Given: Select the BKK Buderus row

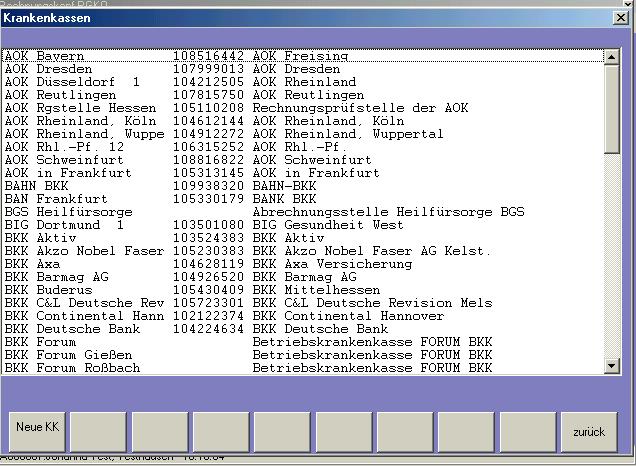Looking at the screenshot, I should 303,290.
